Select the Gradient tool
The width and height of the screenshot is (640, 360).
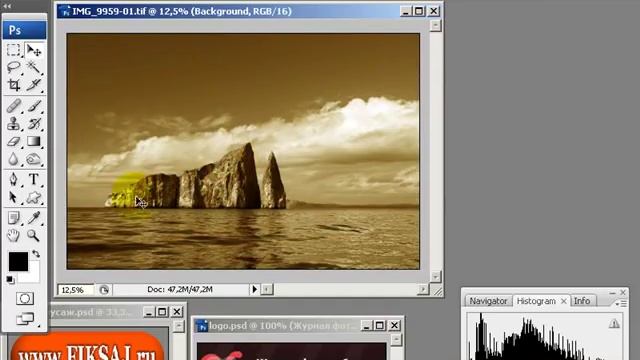(34, 141)
